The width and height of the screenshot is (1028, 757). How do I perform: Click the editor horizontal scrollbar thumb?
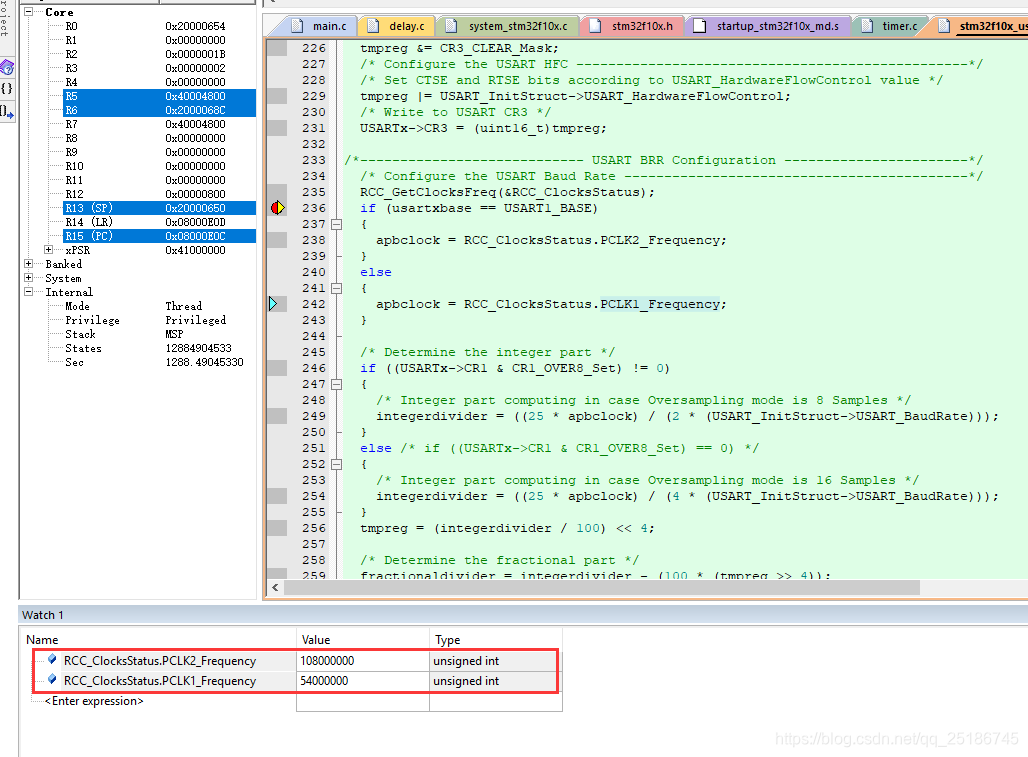601,588
